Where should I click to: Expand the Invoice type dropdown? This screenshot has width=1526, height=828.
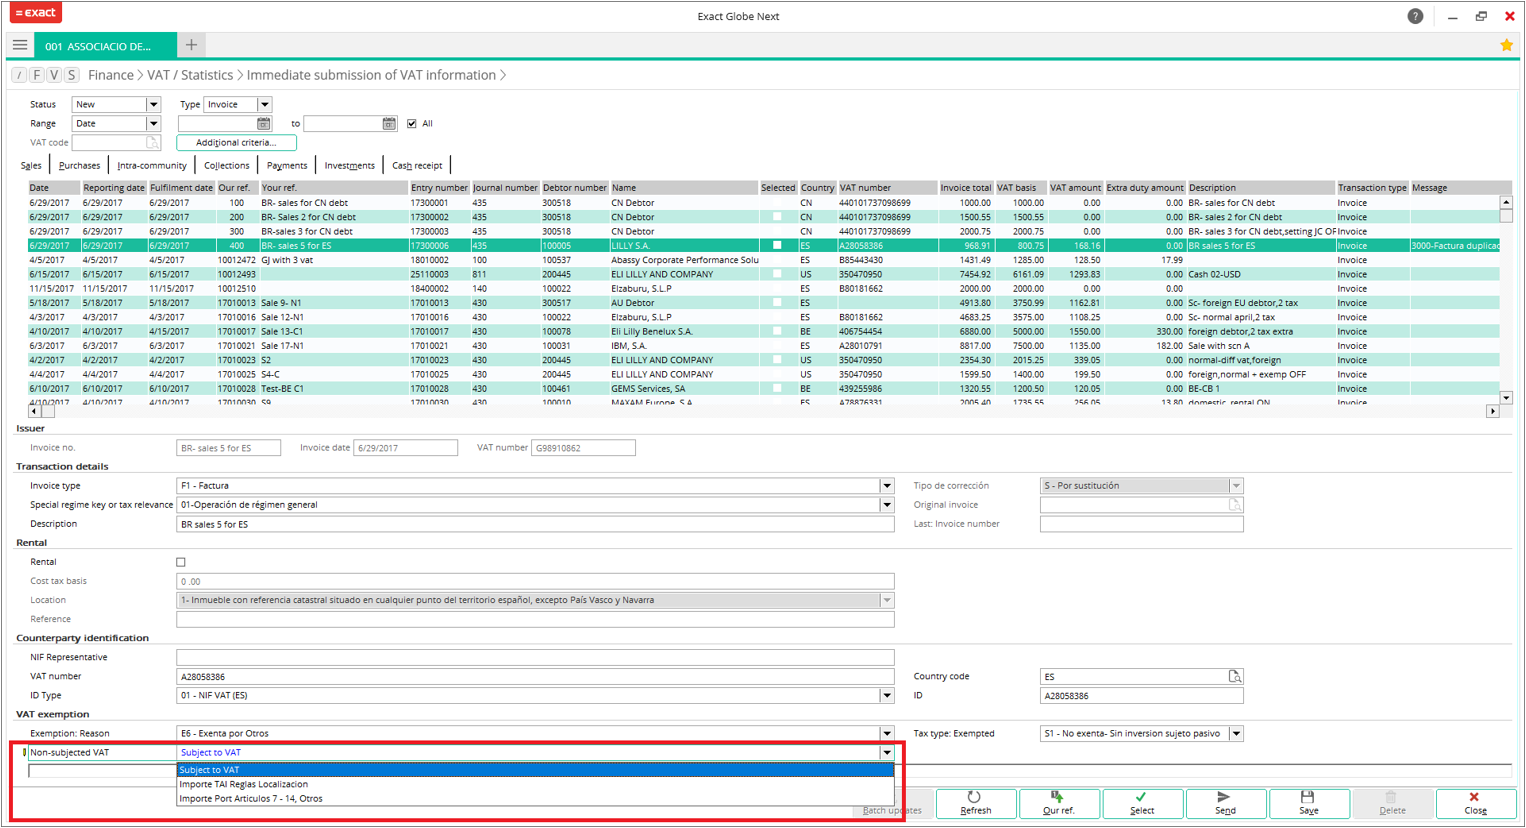887,486
